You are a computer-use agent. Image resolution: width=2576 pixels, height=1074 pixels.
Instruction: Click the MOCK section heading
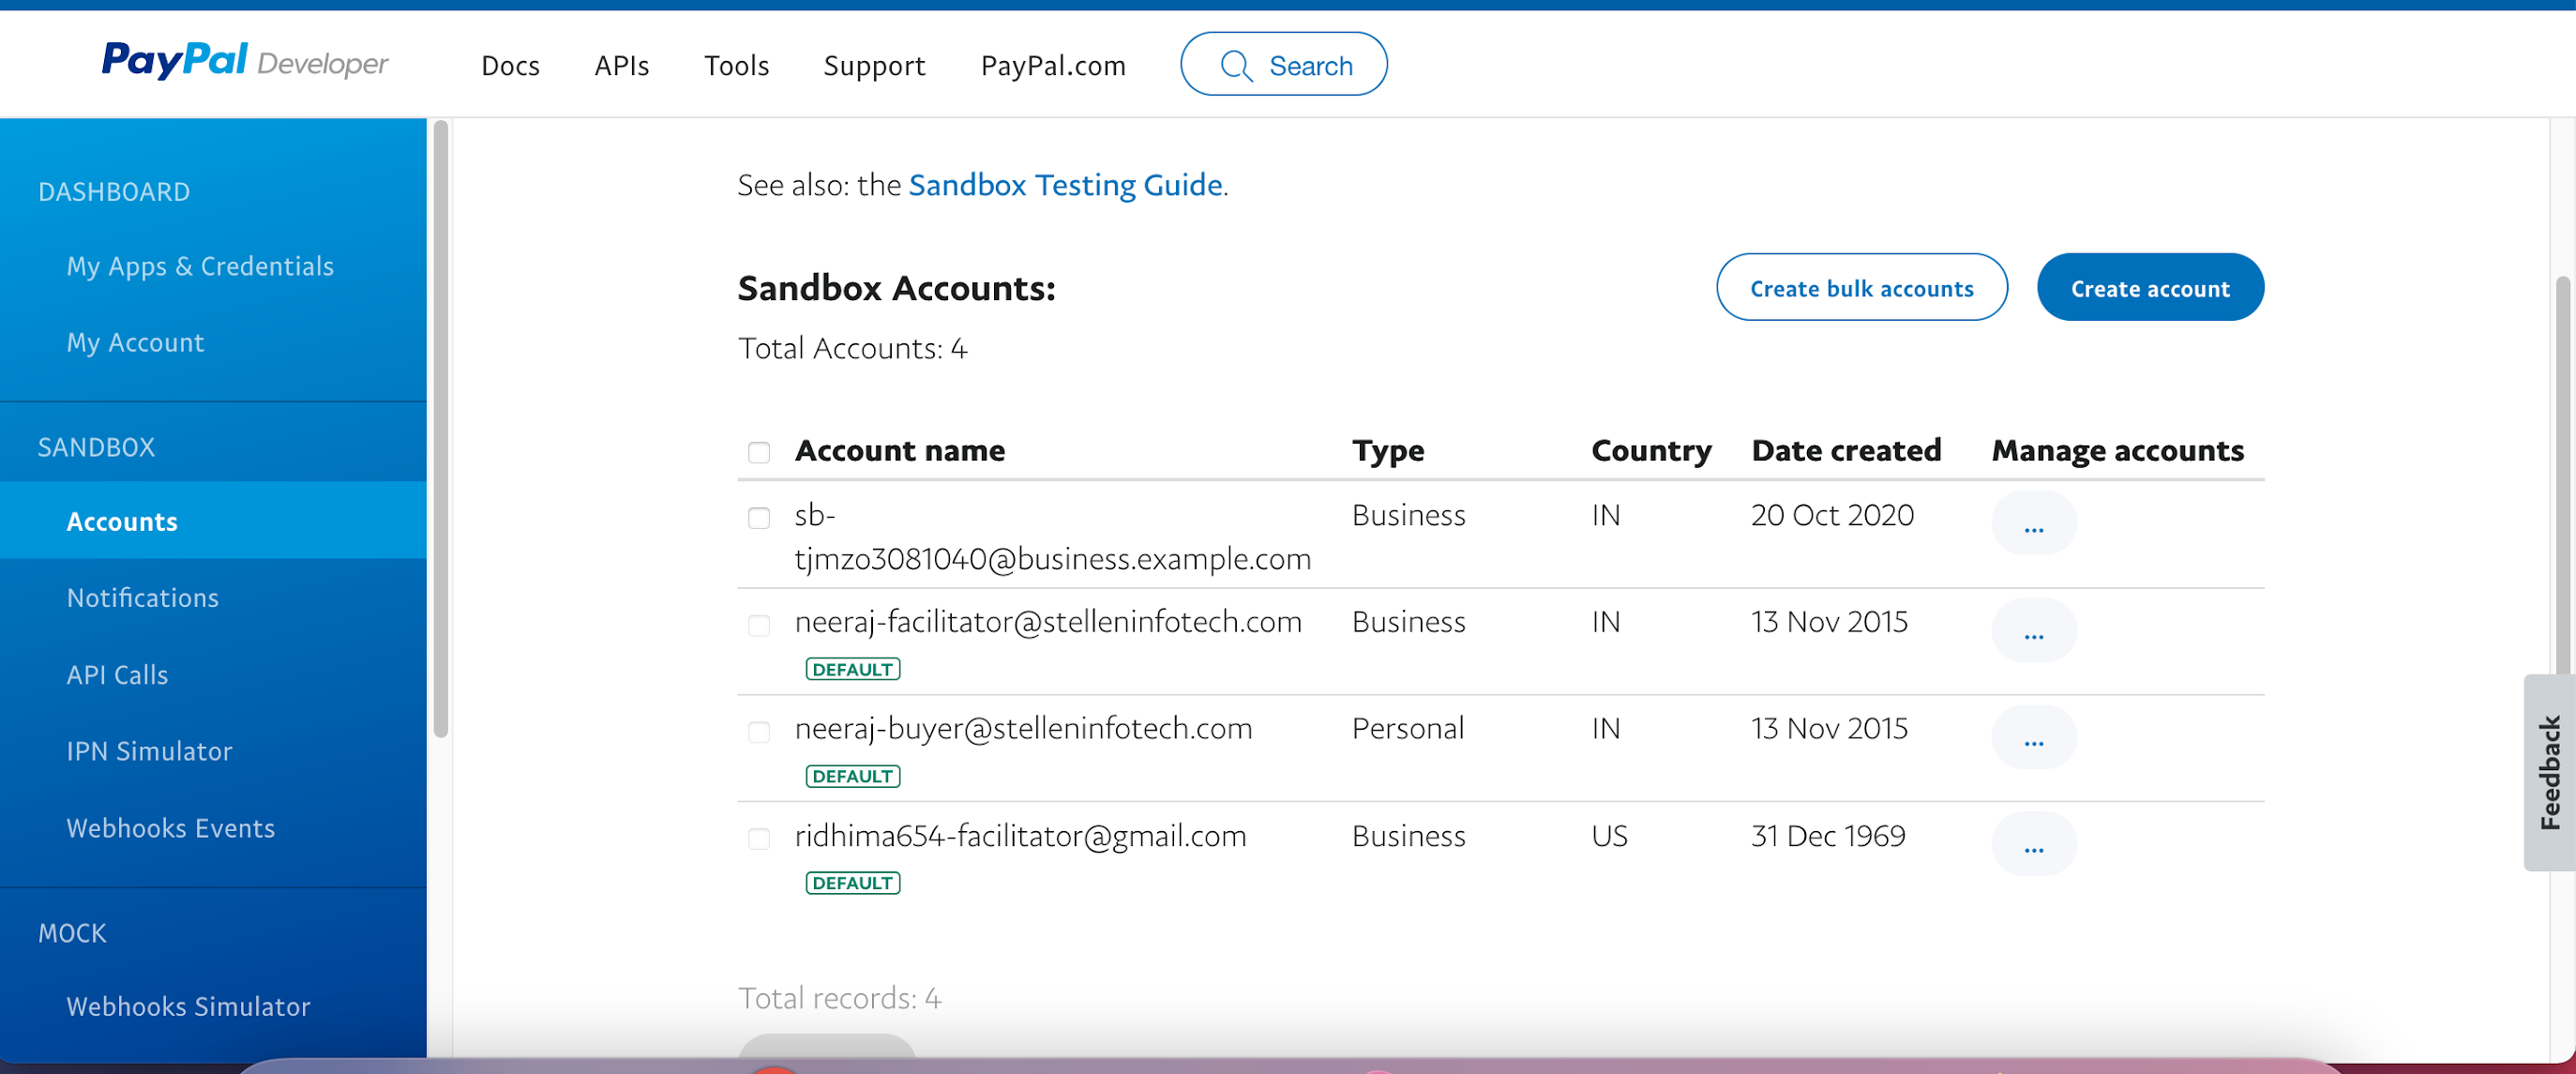point(72,933)
